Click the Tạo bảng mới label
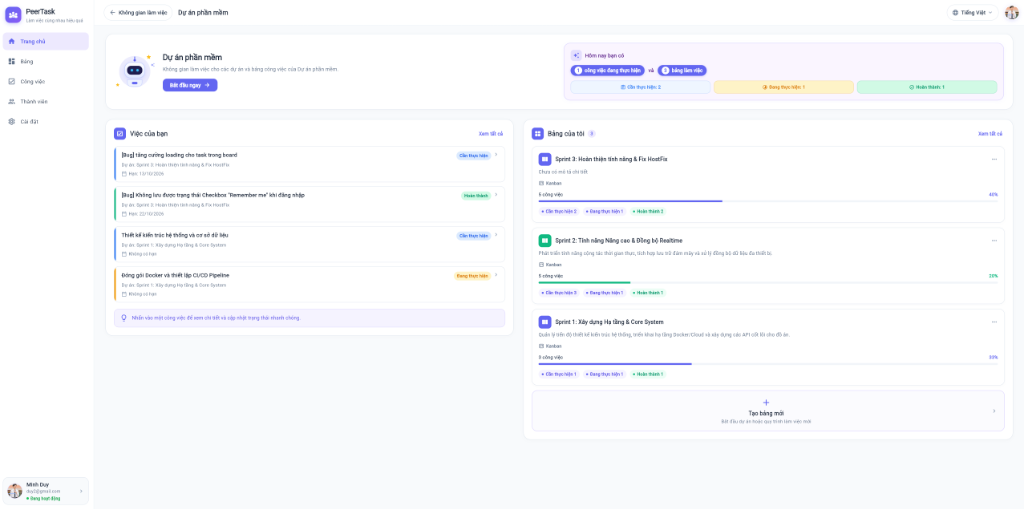The width and height of the screenshot is (1024, 509). (766, 414)
